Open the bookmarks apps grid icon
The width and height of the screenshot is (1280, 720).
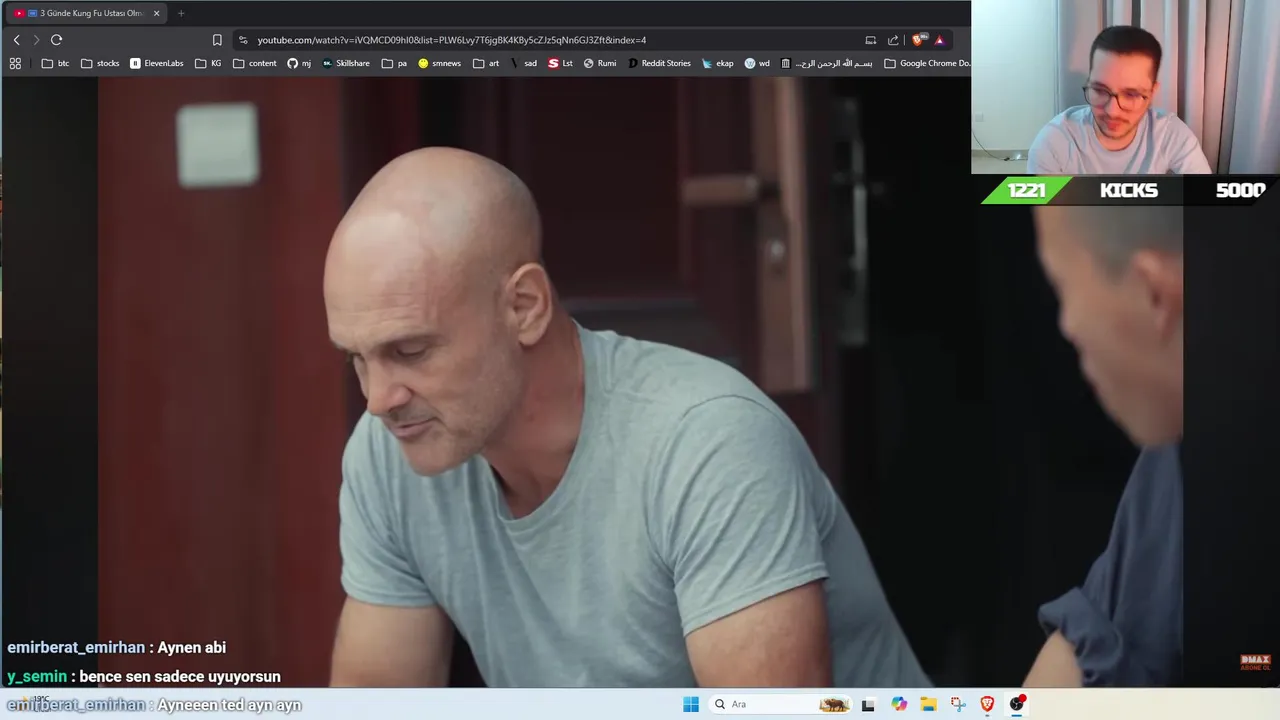15,63
